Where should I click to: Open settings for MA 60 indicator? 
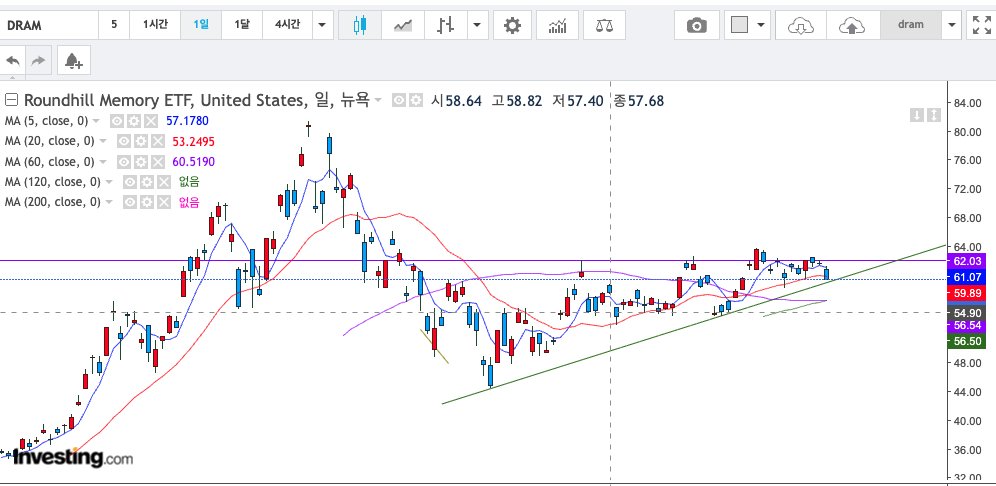(140, 161)
